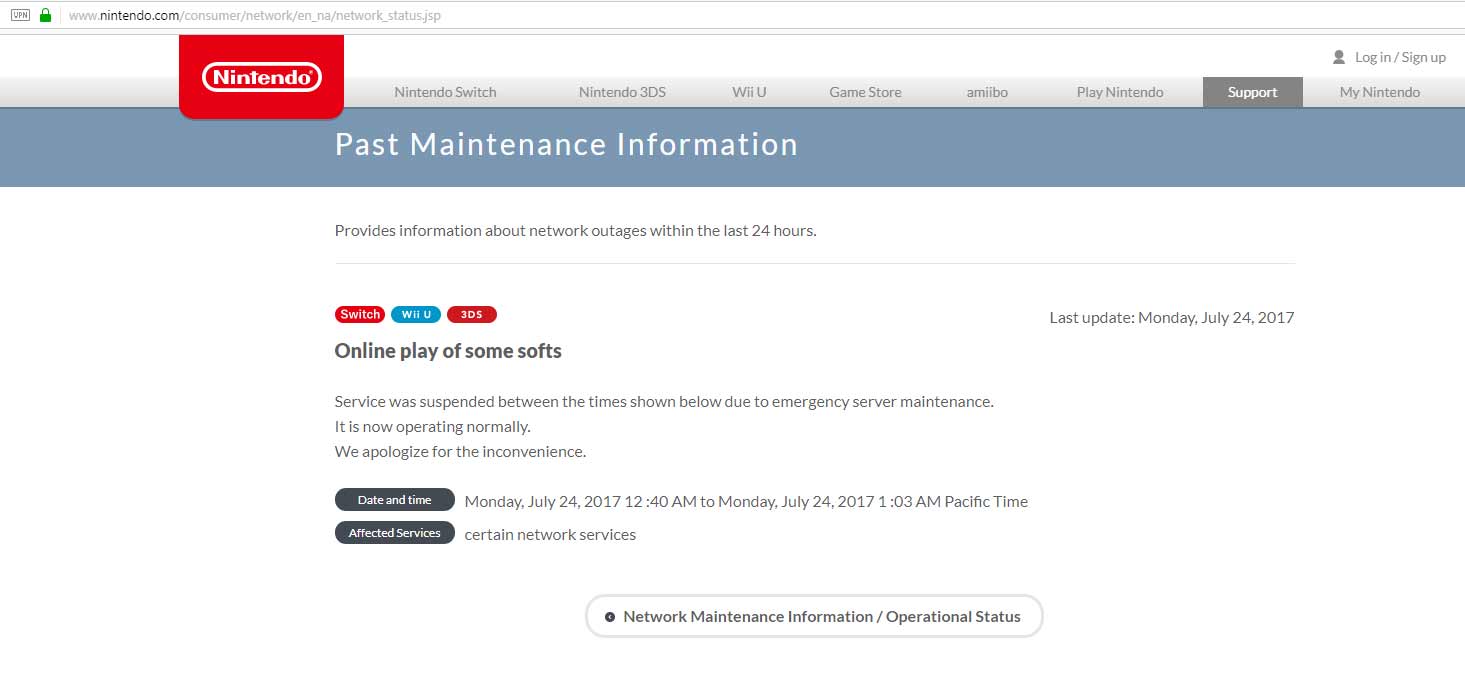The height and width of the screenshot is (695, 1465).
Task: Click the red Switch platform badge
Action: click(x=360, y=314)
